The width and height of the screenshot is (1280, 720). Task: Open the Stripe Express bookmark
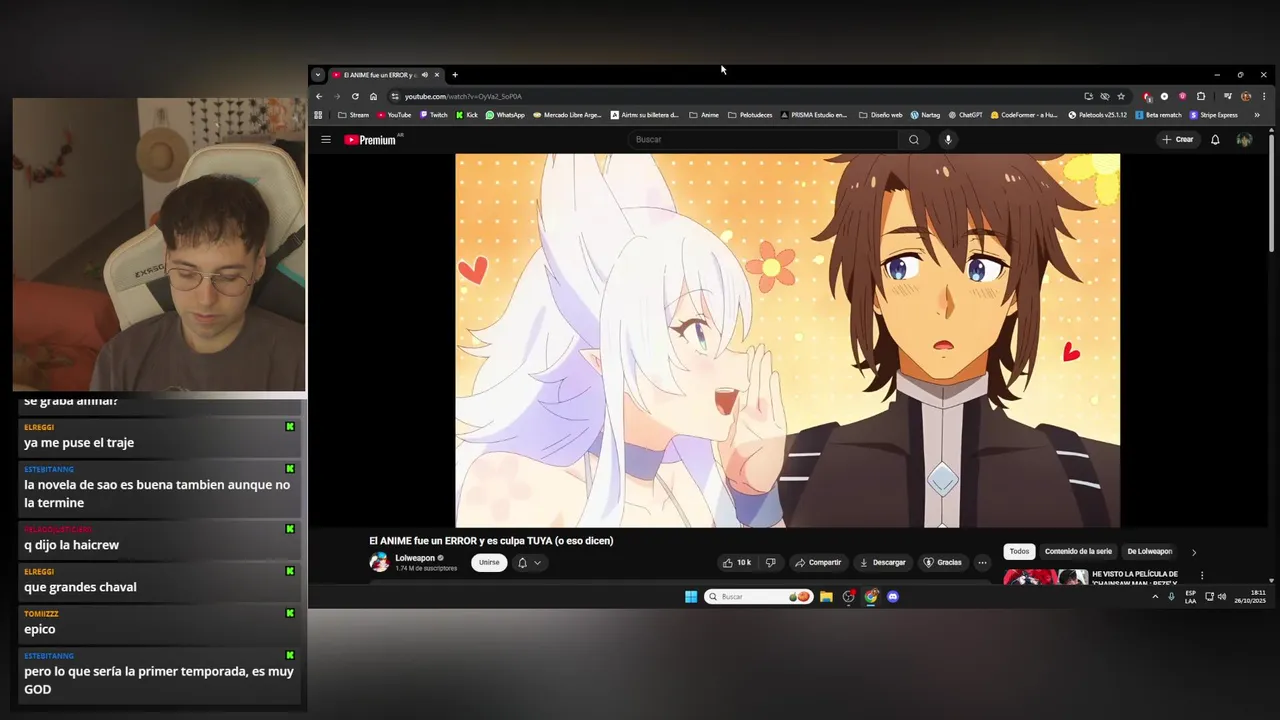click(x=1214, y=115)
